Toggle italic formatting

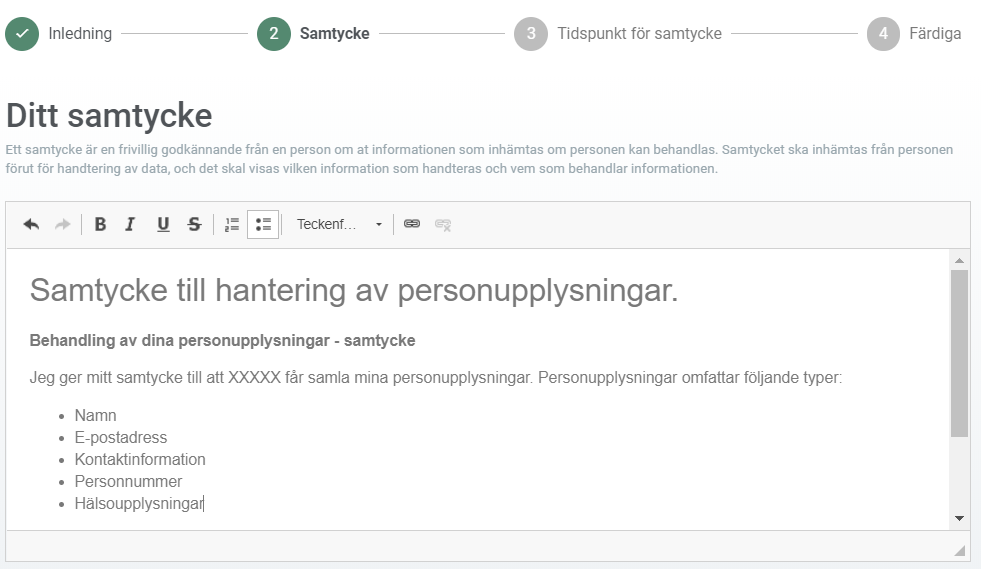pyautogui.click(x=130, y=225)
